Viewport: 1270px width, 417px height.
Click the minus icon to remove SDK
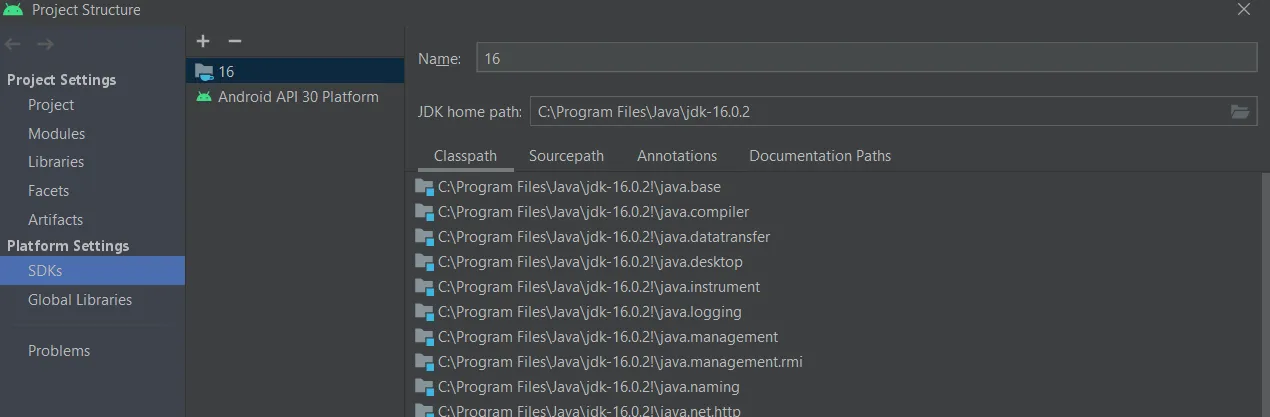pos(235,41)
